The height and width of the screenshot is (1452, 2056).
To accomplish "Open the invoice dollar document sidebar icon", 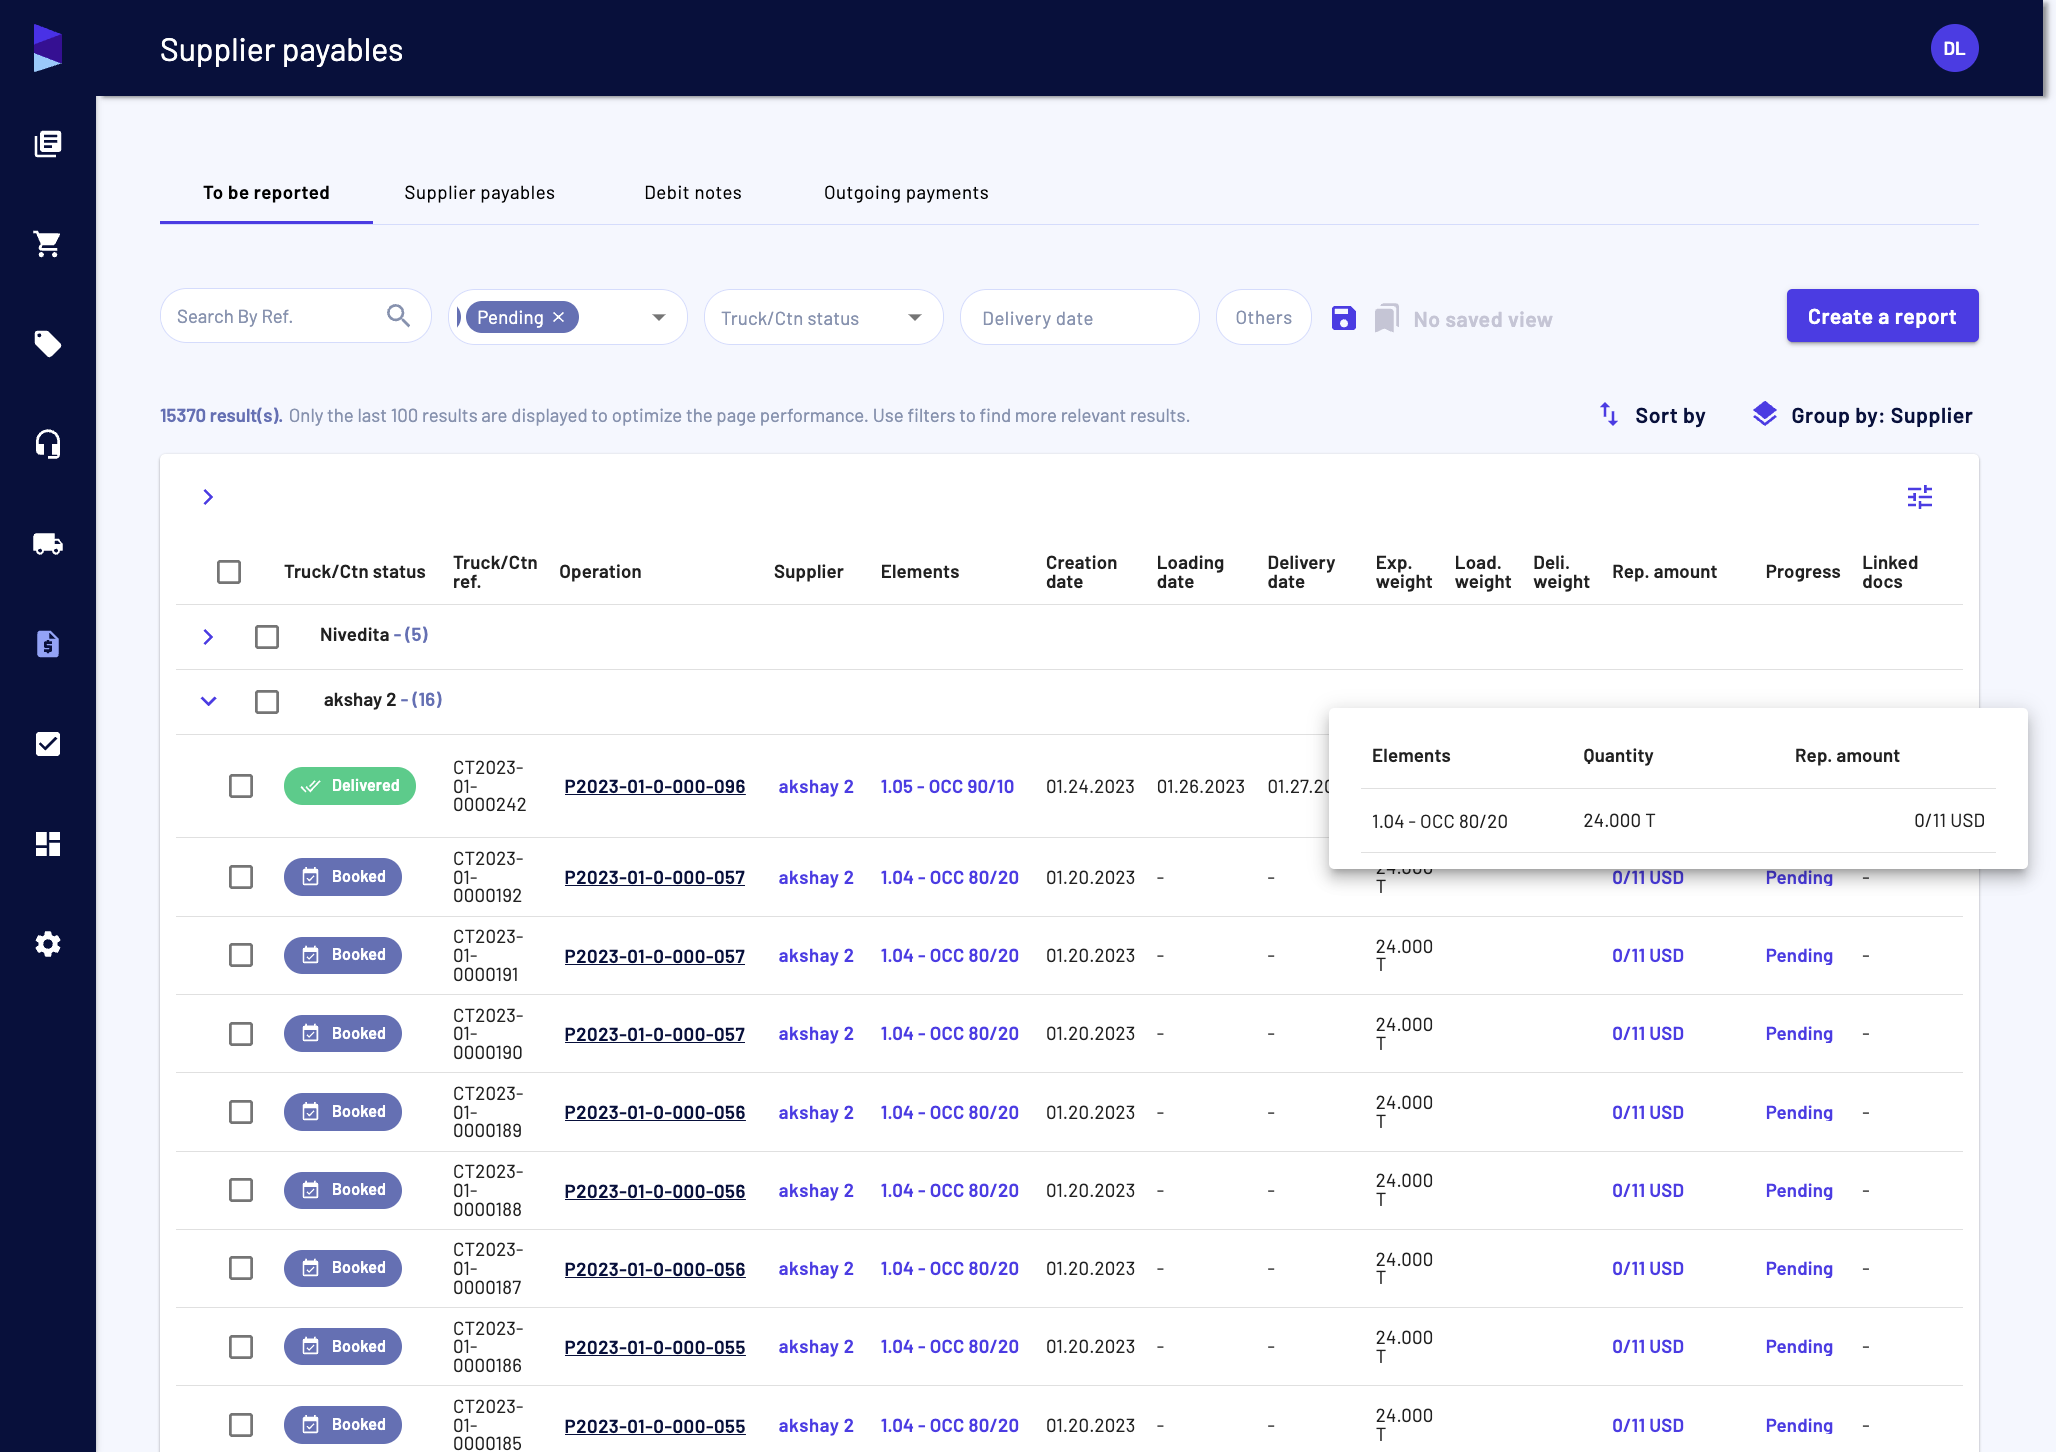I will 47,644.
